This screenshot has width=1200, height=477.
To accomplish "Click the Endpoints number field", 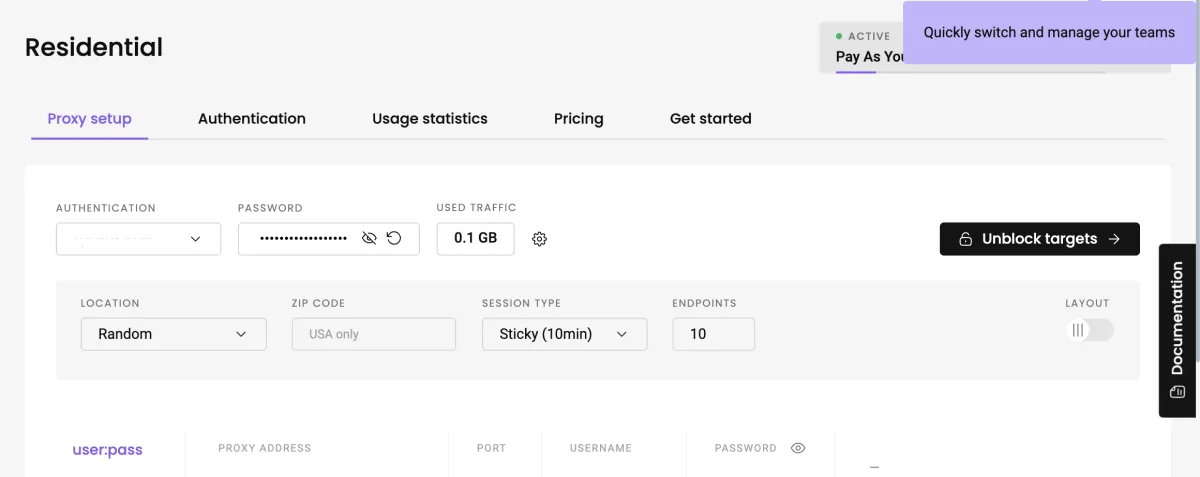I will (x=714, y=334).
